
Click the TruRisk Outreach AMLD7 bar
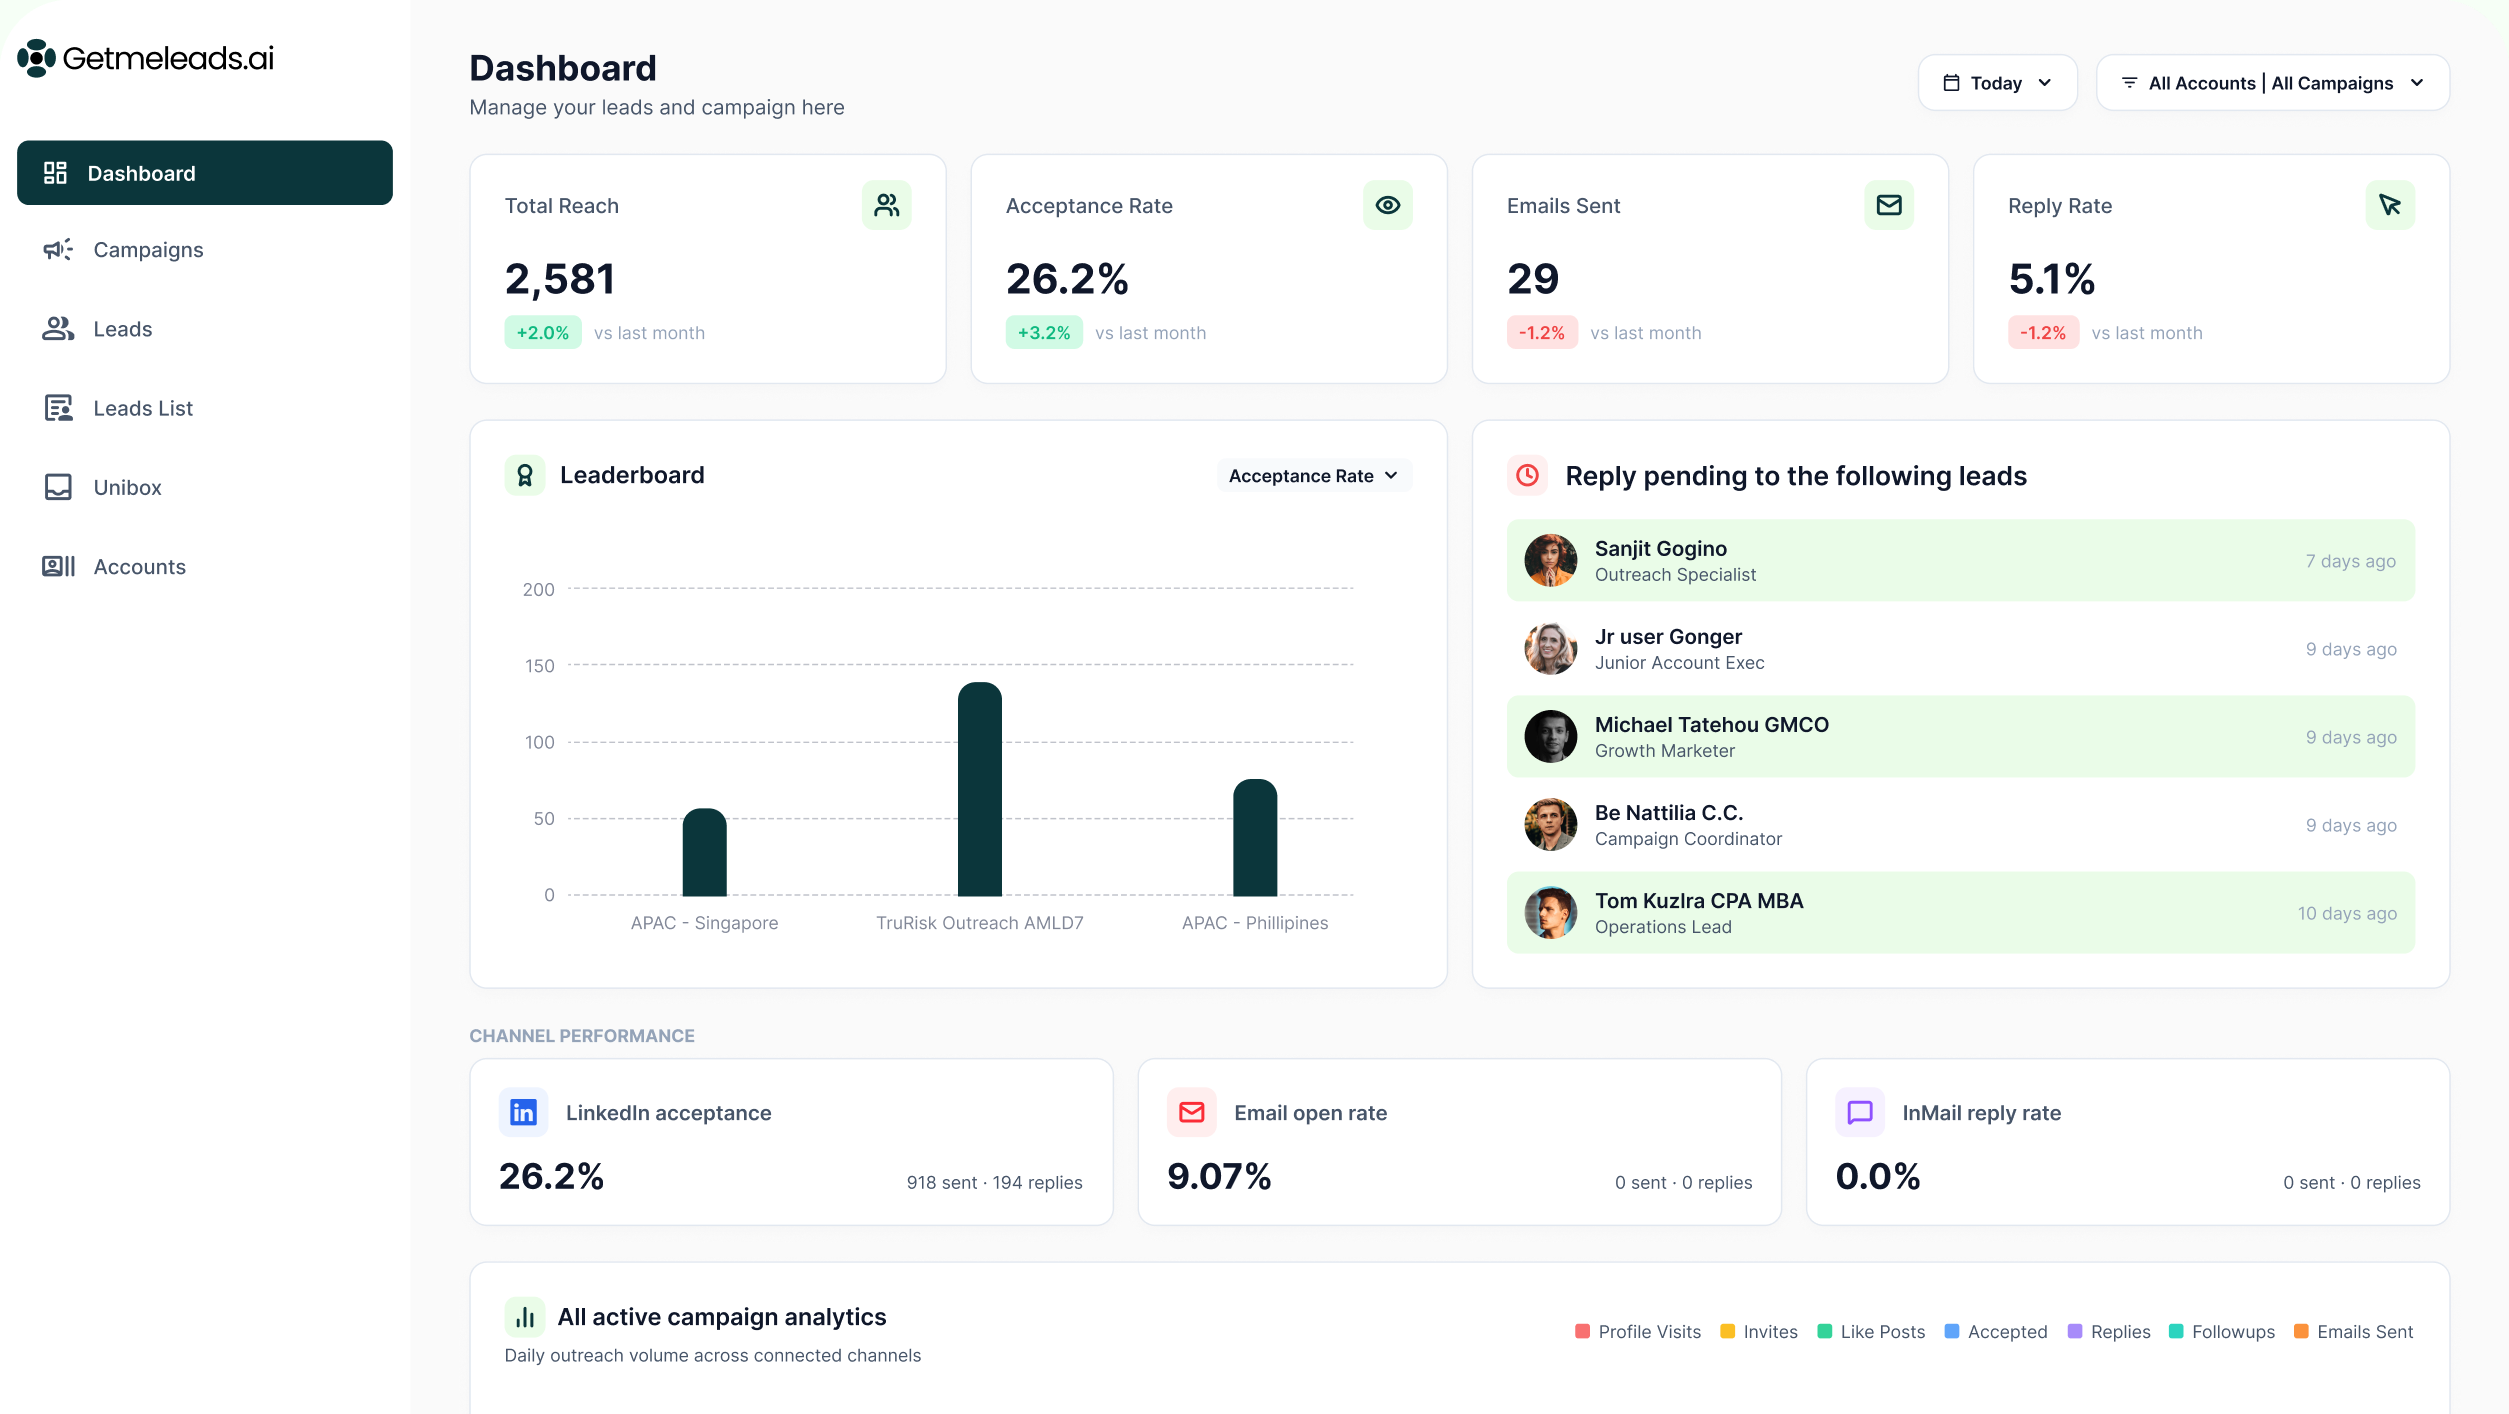(x=979, y=789)
